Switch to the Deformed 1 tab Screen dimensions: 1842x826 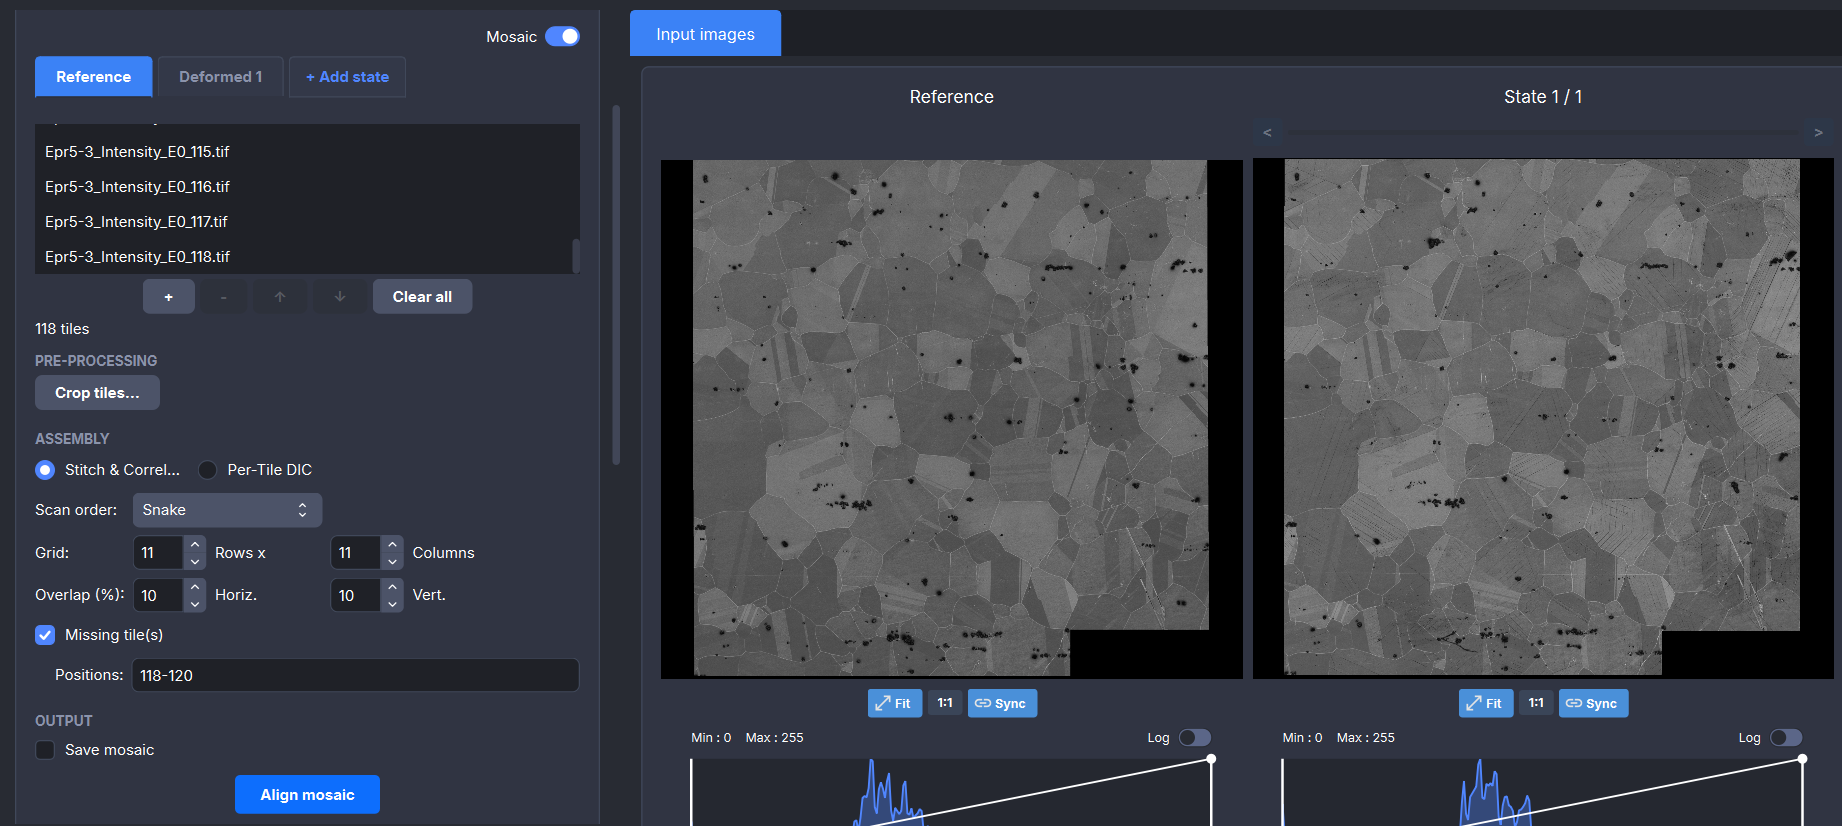pyautogui.click(x=220, y=77)
